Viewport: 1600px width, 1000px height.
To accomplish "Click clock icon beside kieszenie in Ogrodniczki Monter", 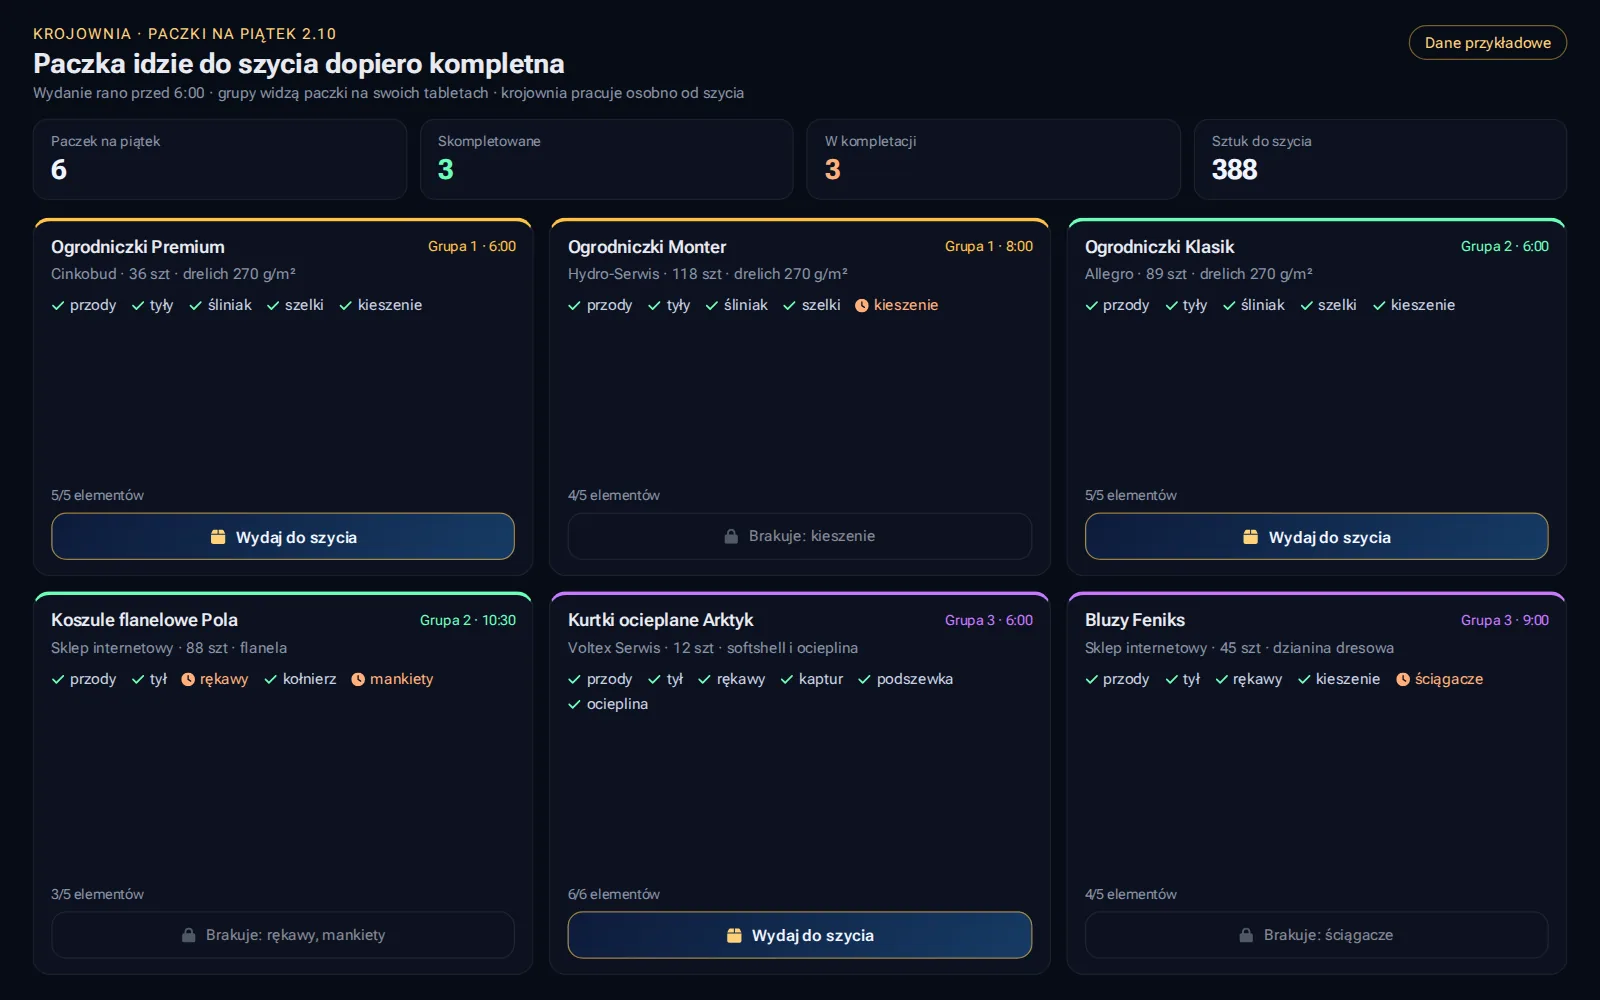I will (862, 306).
